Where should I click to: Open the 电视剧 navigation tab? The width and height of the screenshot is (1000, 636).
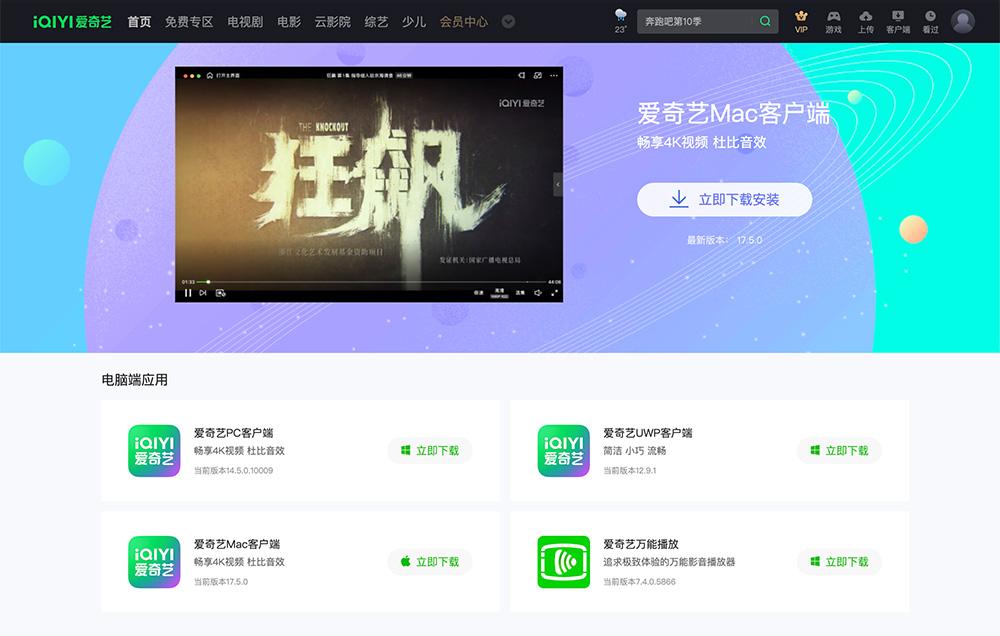click(245, 22)
